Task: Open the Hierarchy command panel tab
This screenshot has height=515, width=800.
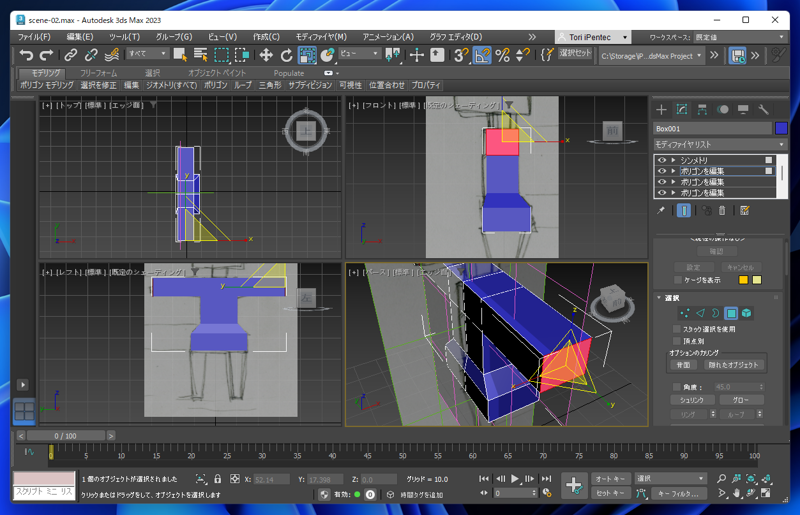Action: tap(703, 110)
